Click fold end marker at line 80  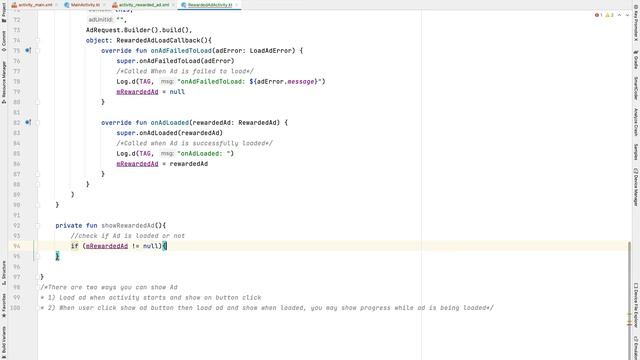point(38,102)
